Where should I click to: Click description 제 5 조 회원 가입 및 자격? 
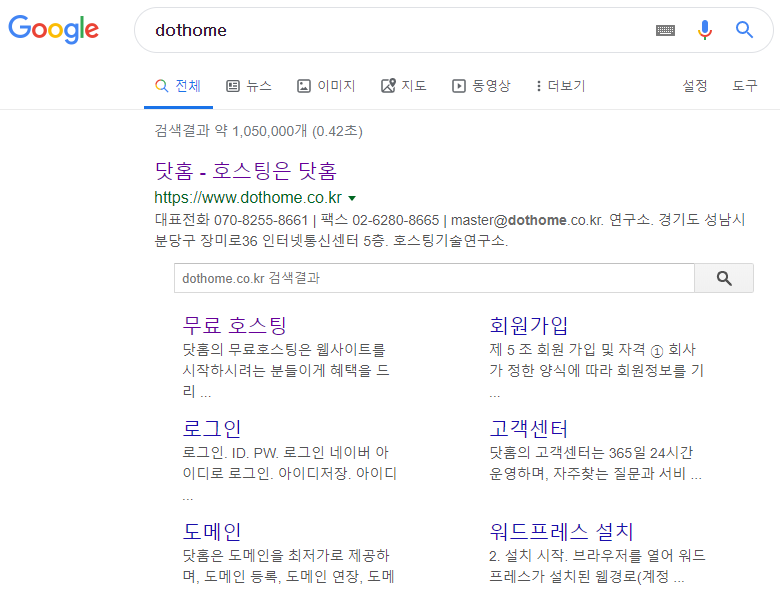click(x=592, y=350)
